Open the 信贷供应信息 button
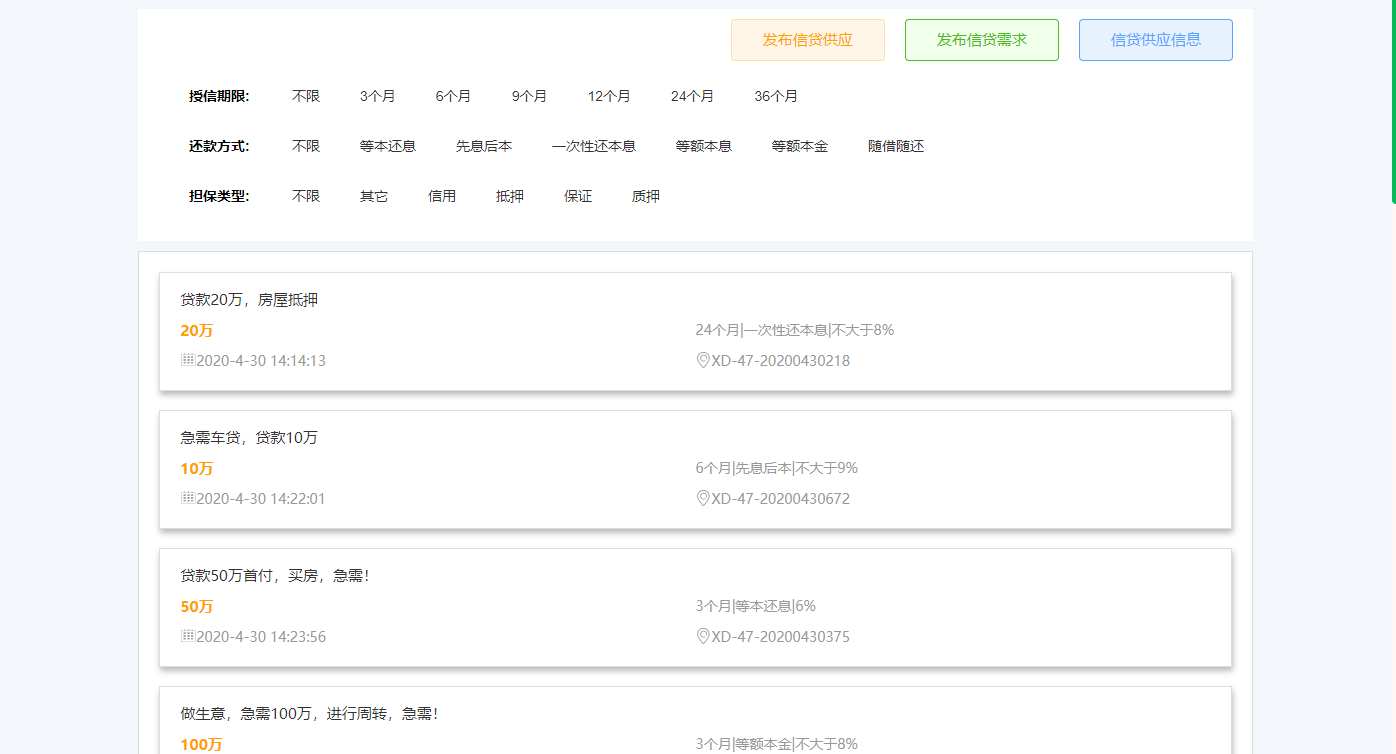Image resolution: width=1396 pixels, height=754 pixels. (1155, 40)
